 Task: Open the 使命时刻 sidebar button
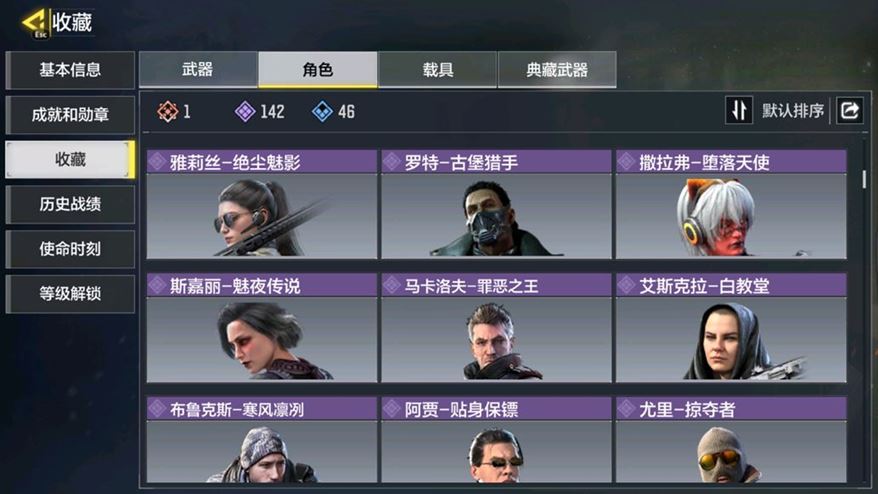tap(70, 249)
